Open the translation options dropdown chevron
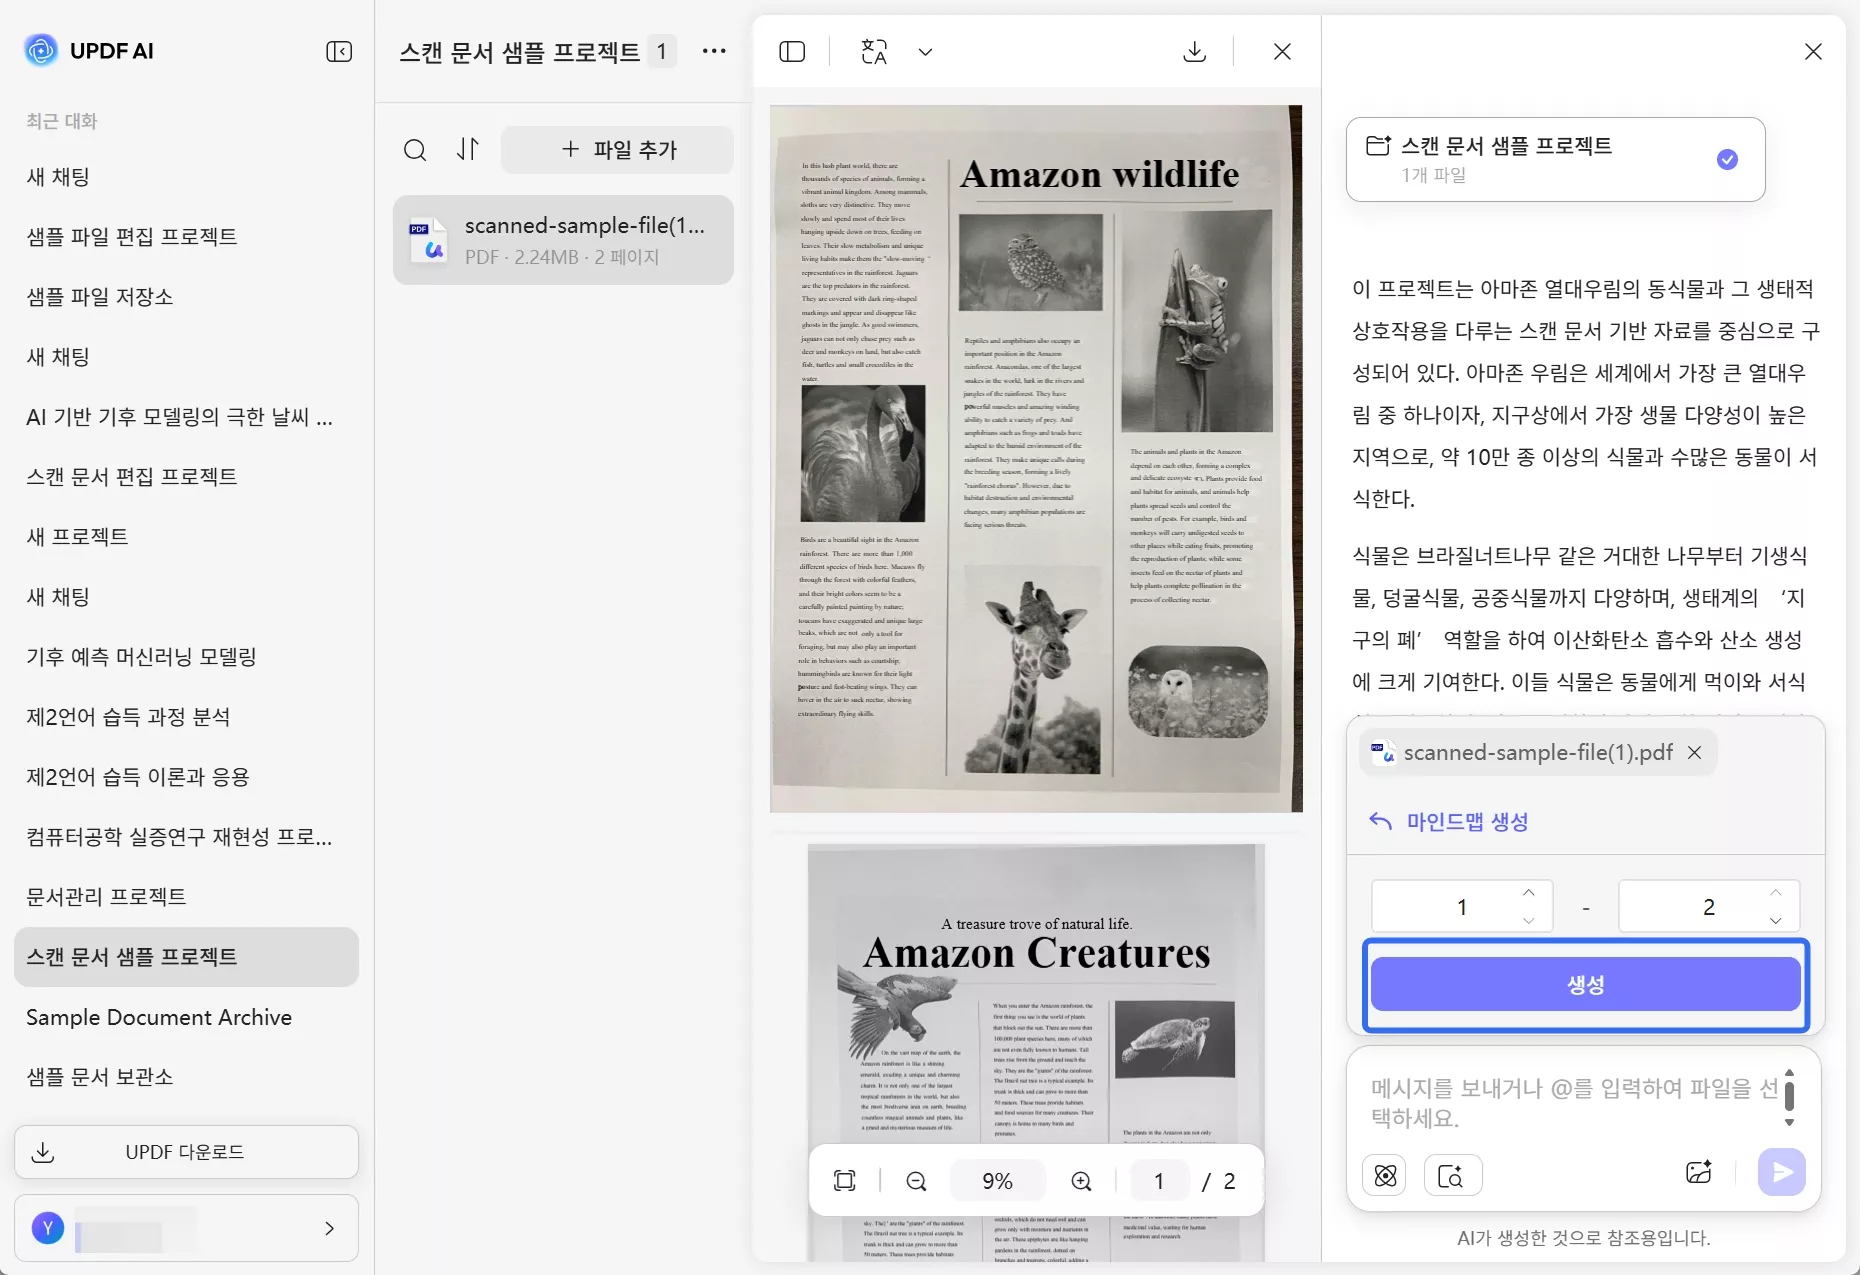The width and height of the screenshot is (1860, 1275). [925, 51]
